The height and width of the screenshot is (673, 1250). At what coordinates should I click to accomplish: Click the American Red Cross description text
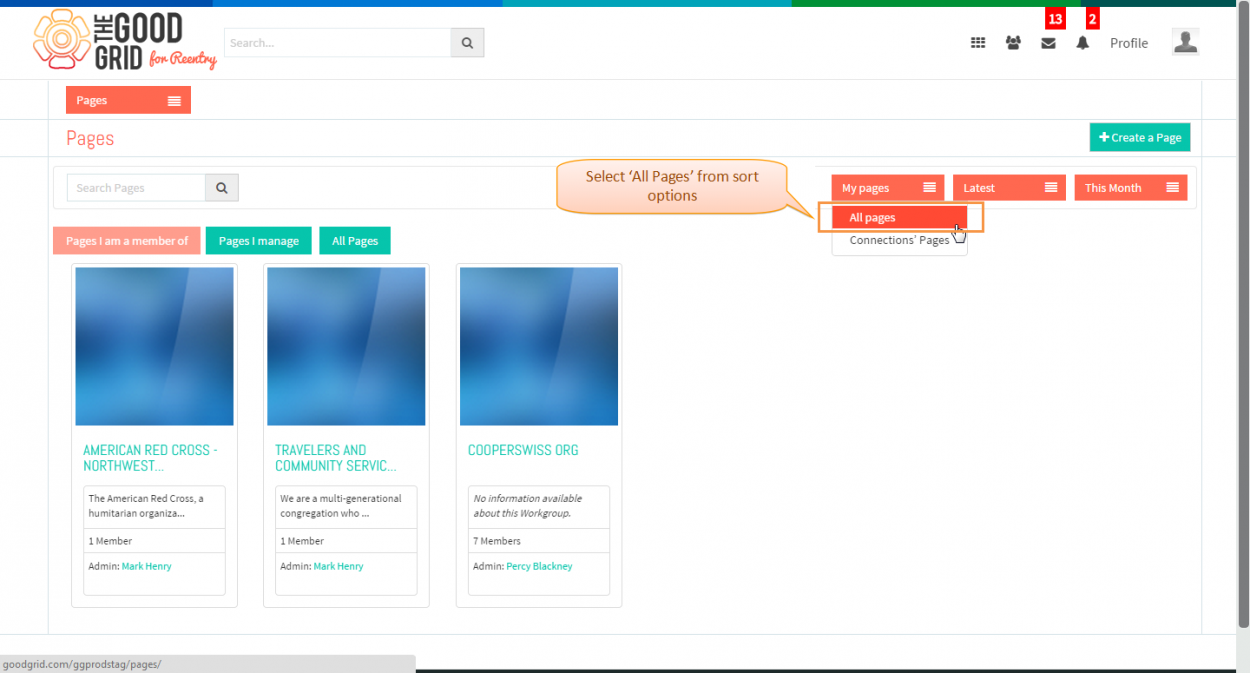[x=146, y=506]
